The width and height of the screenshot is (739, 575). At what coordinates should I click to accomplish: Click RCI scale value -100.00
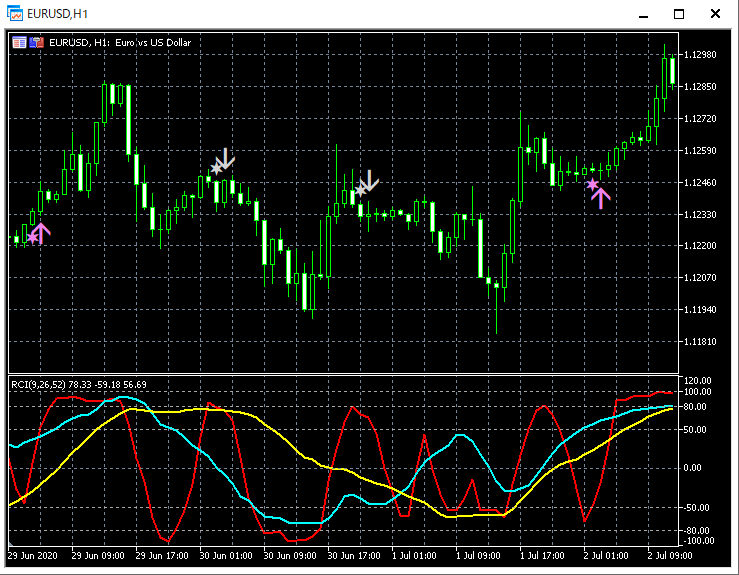pos(698,541)
